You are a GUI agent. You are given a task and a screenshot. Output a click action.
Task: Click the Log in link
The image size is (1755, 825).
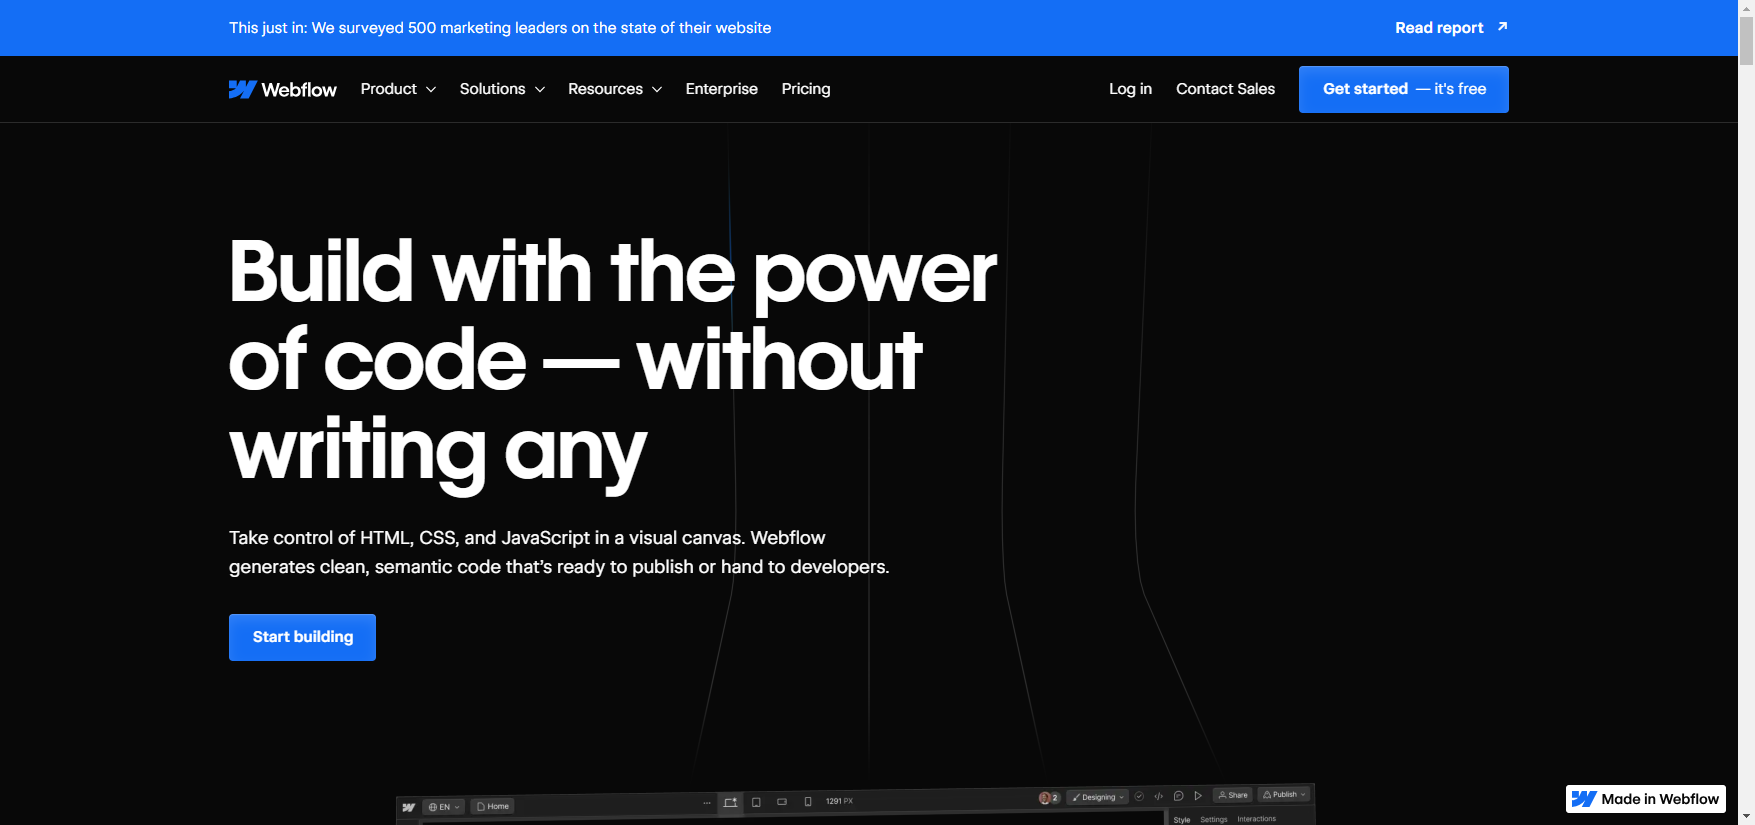[x=1130, y=89]
